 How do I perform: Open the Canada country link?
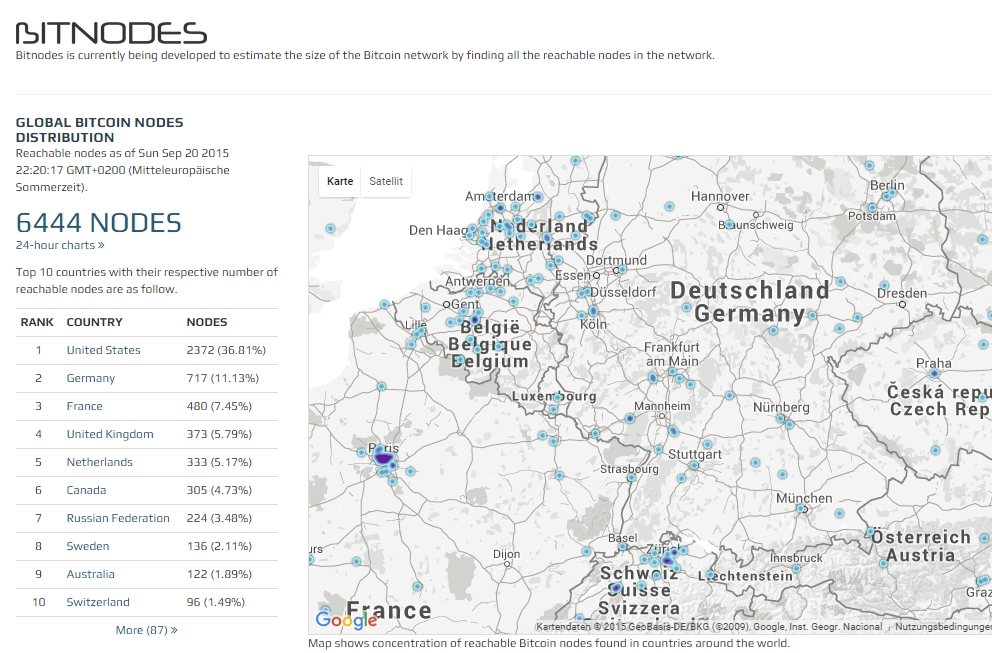click(x=87, y=490)
